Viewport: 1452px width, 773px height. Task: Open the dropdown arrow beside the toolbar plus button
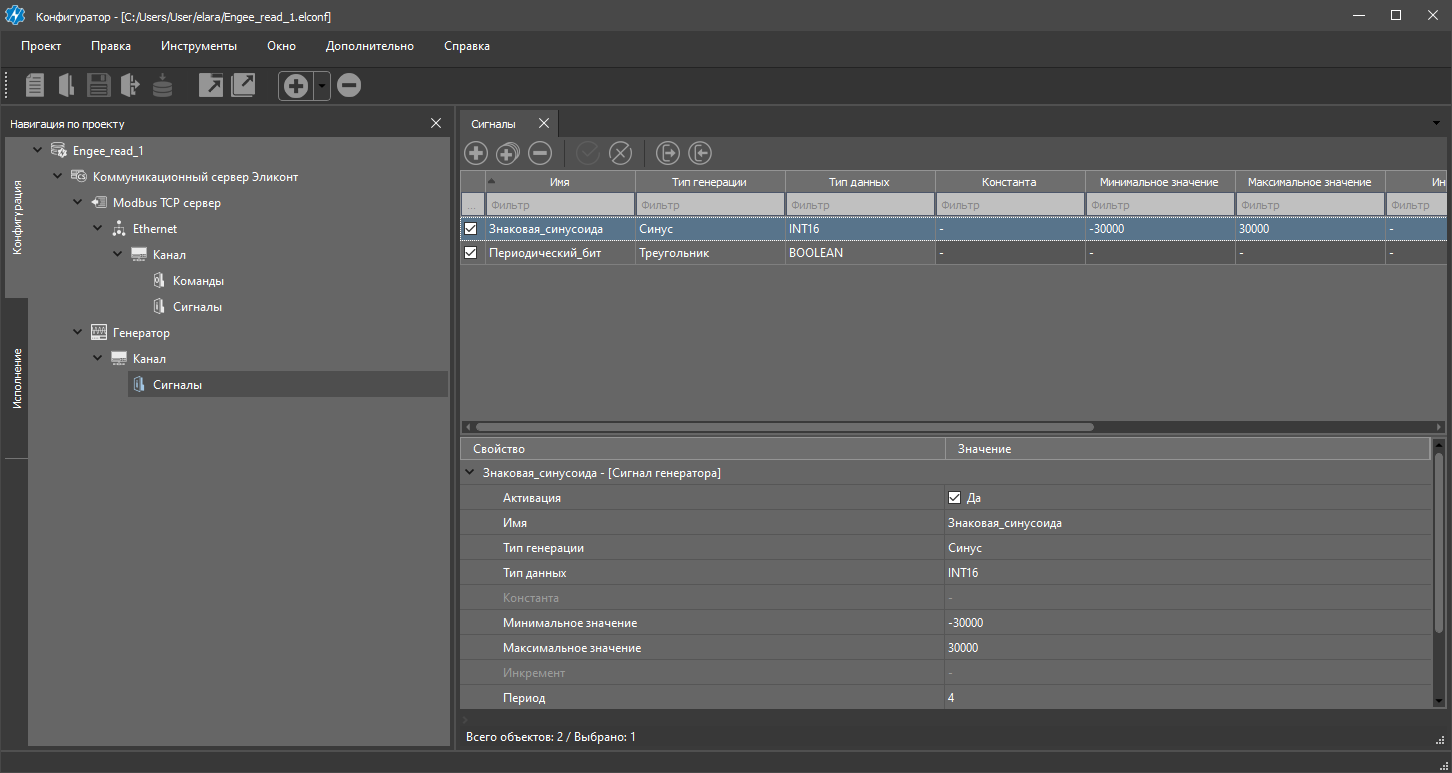coord(322,86)
